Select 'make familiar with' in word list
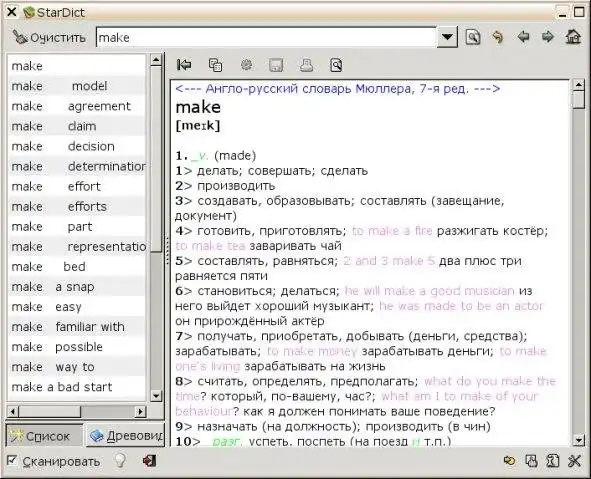This screenshot has width=591, height=479. click(x=77, y=327)
